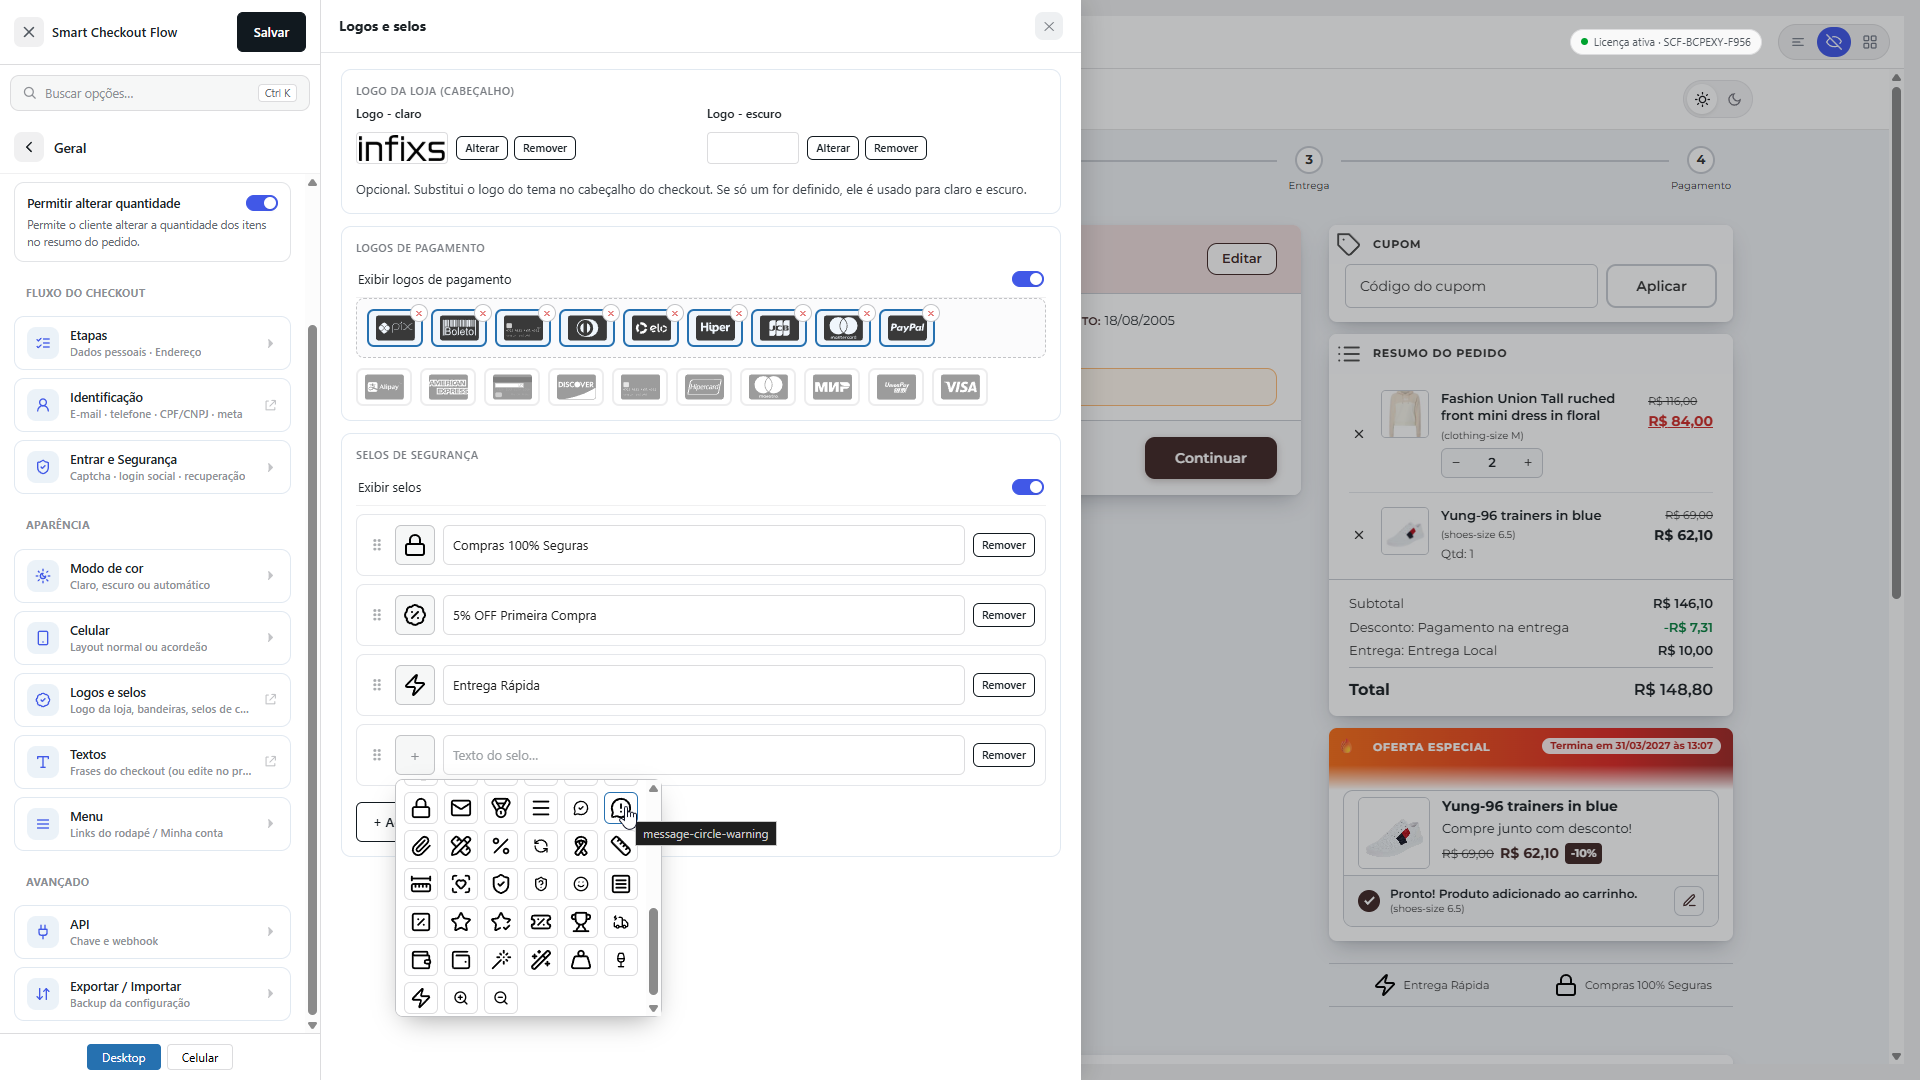Open icon picker for Compras 100% Seguras seal
The width and height of the screenshot is (1920, 1080).
415,545
